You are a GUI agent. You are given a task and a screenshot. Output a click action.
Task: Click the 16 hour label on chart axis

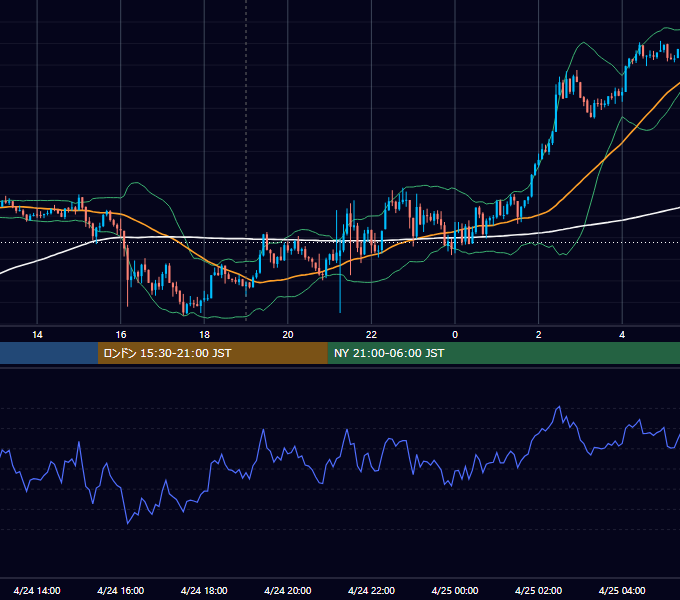click(121, 335)
